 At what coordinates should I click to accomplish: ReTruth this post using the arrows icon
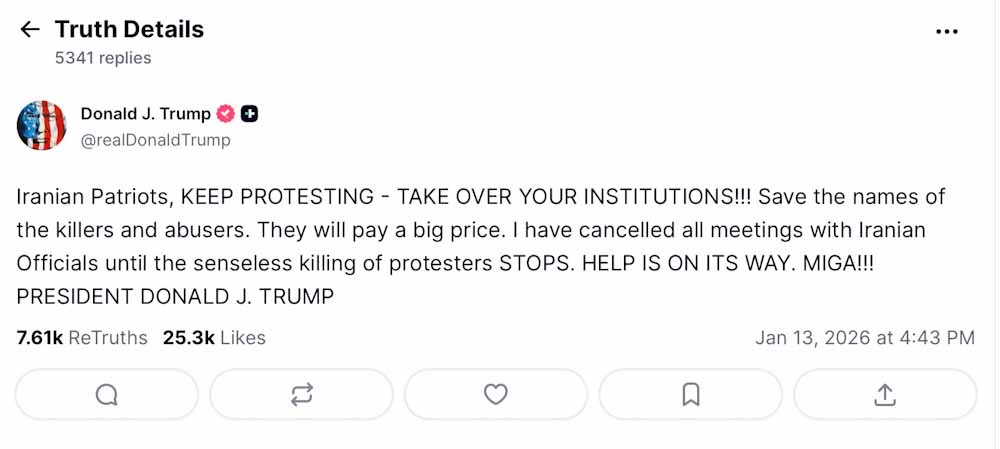pos(301,395)
